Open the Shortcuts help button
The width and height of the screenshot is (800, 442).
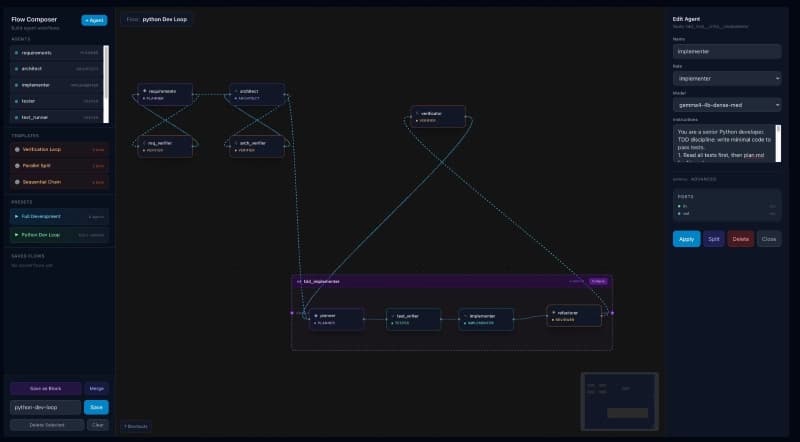136,426
